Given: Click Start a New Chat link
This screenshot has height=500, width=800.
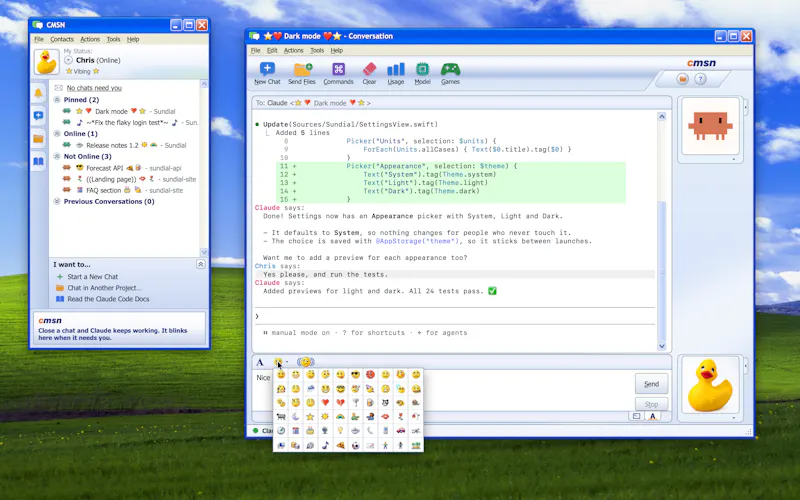Looking at the screenshot, I should pos(92,277).
